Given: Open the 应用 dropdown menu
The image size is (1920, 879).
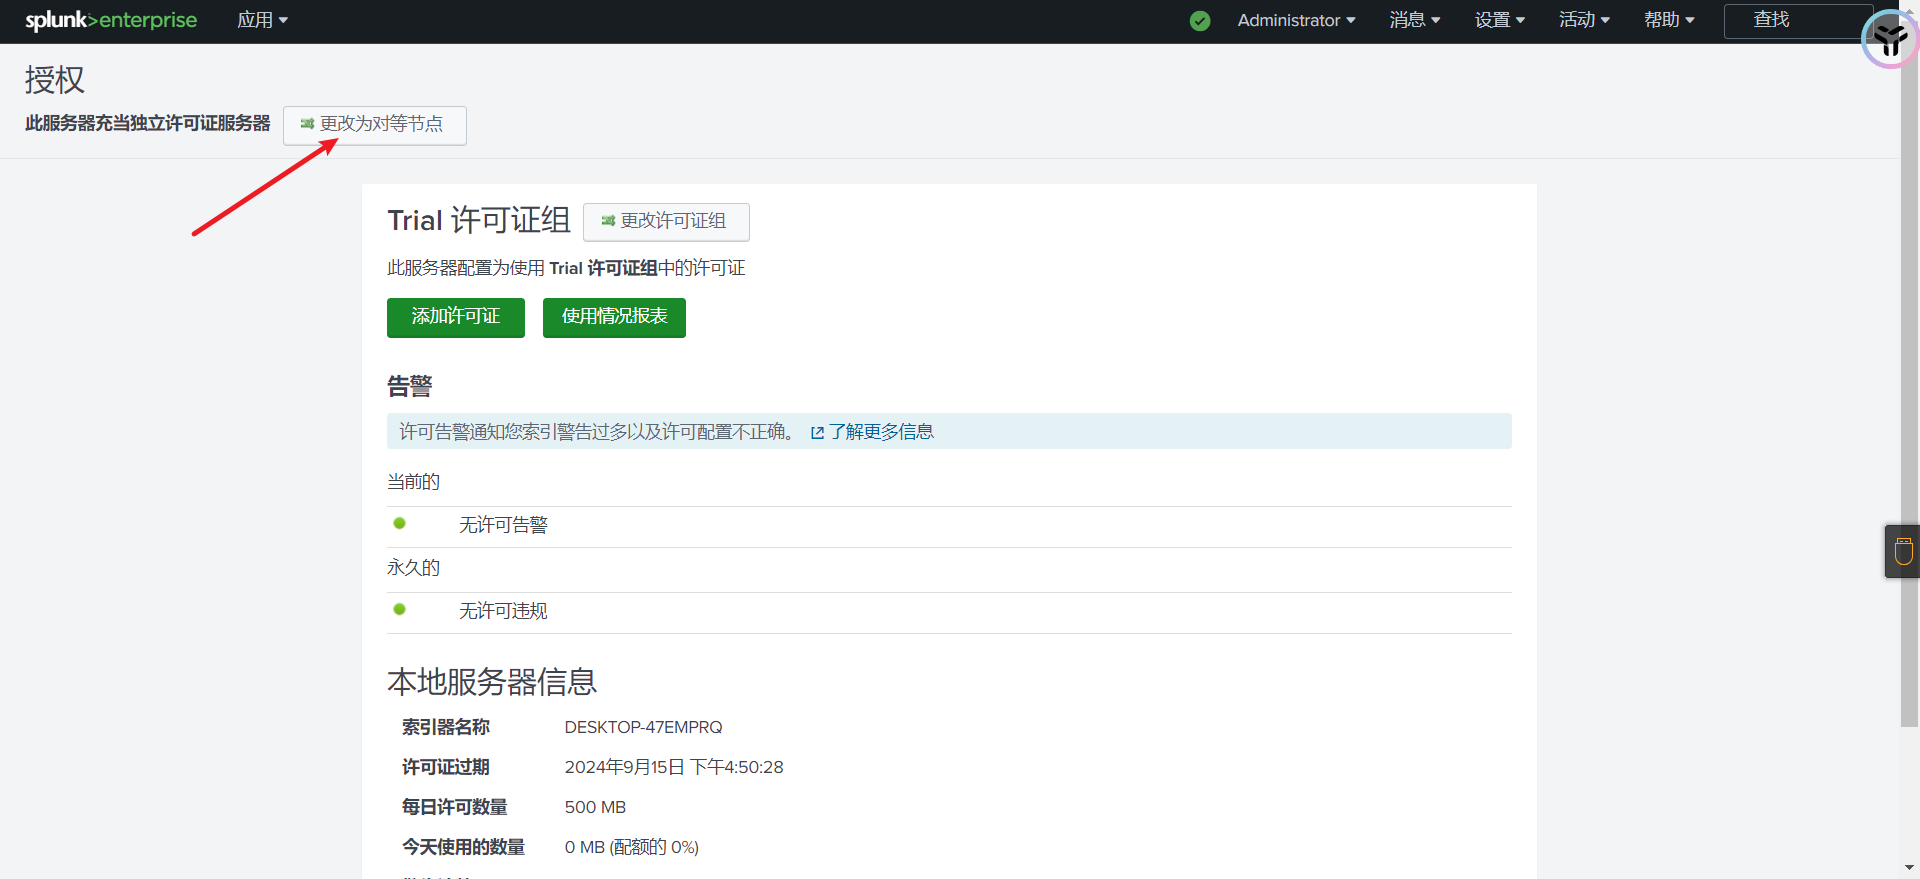Looking at the screenshot, I should pyautogui.click(x=262, y=20).
